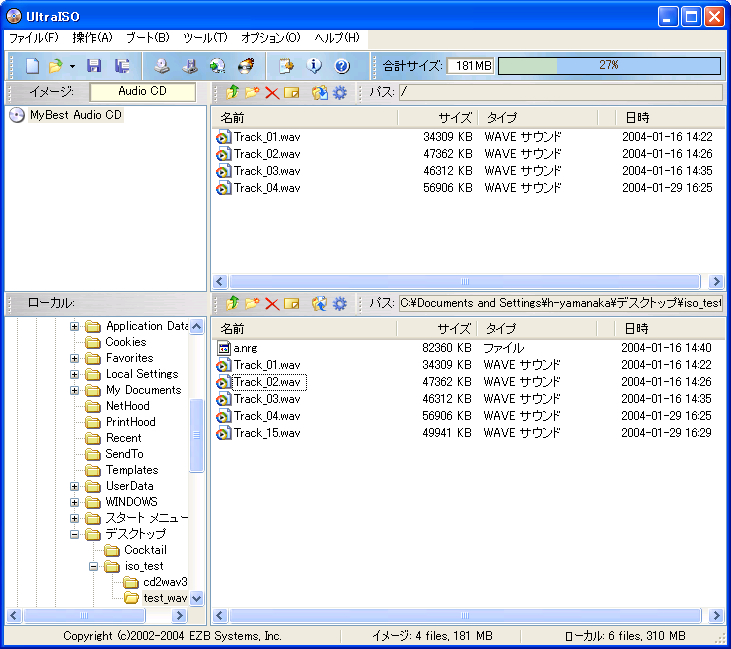Screen dimensions: 731x649
Task: Click the Make CD image drive icon
Action: [162, 66]
